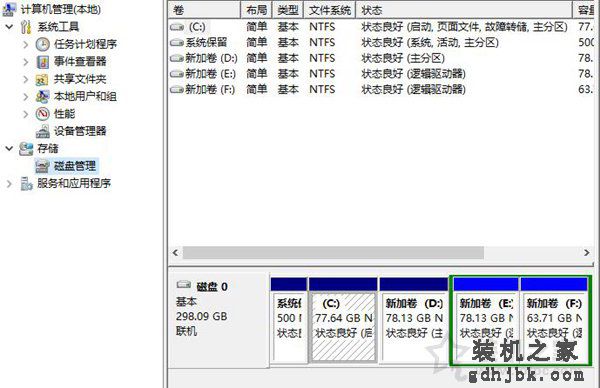The height and width of the screenshot is (388, 600).
Task: Click the 共享文件夹 icon
Action: [42, 79]
